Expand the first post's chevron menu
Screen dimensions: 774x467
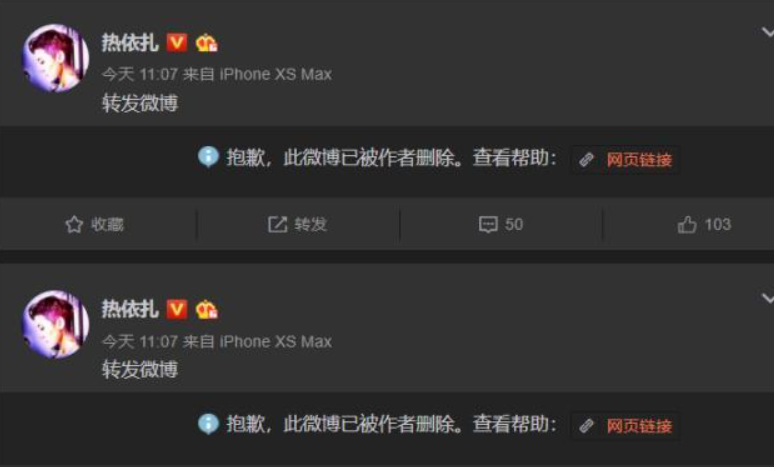(x=768, y=33)
